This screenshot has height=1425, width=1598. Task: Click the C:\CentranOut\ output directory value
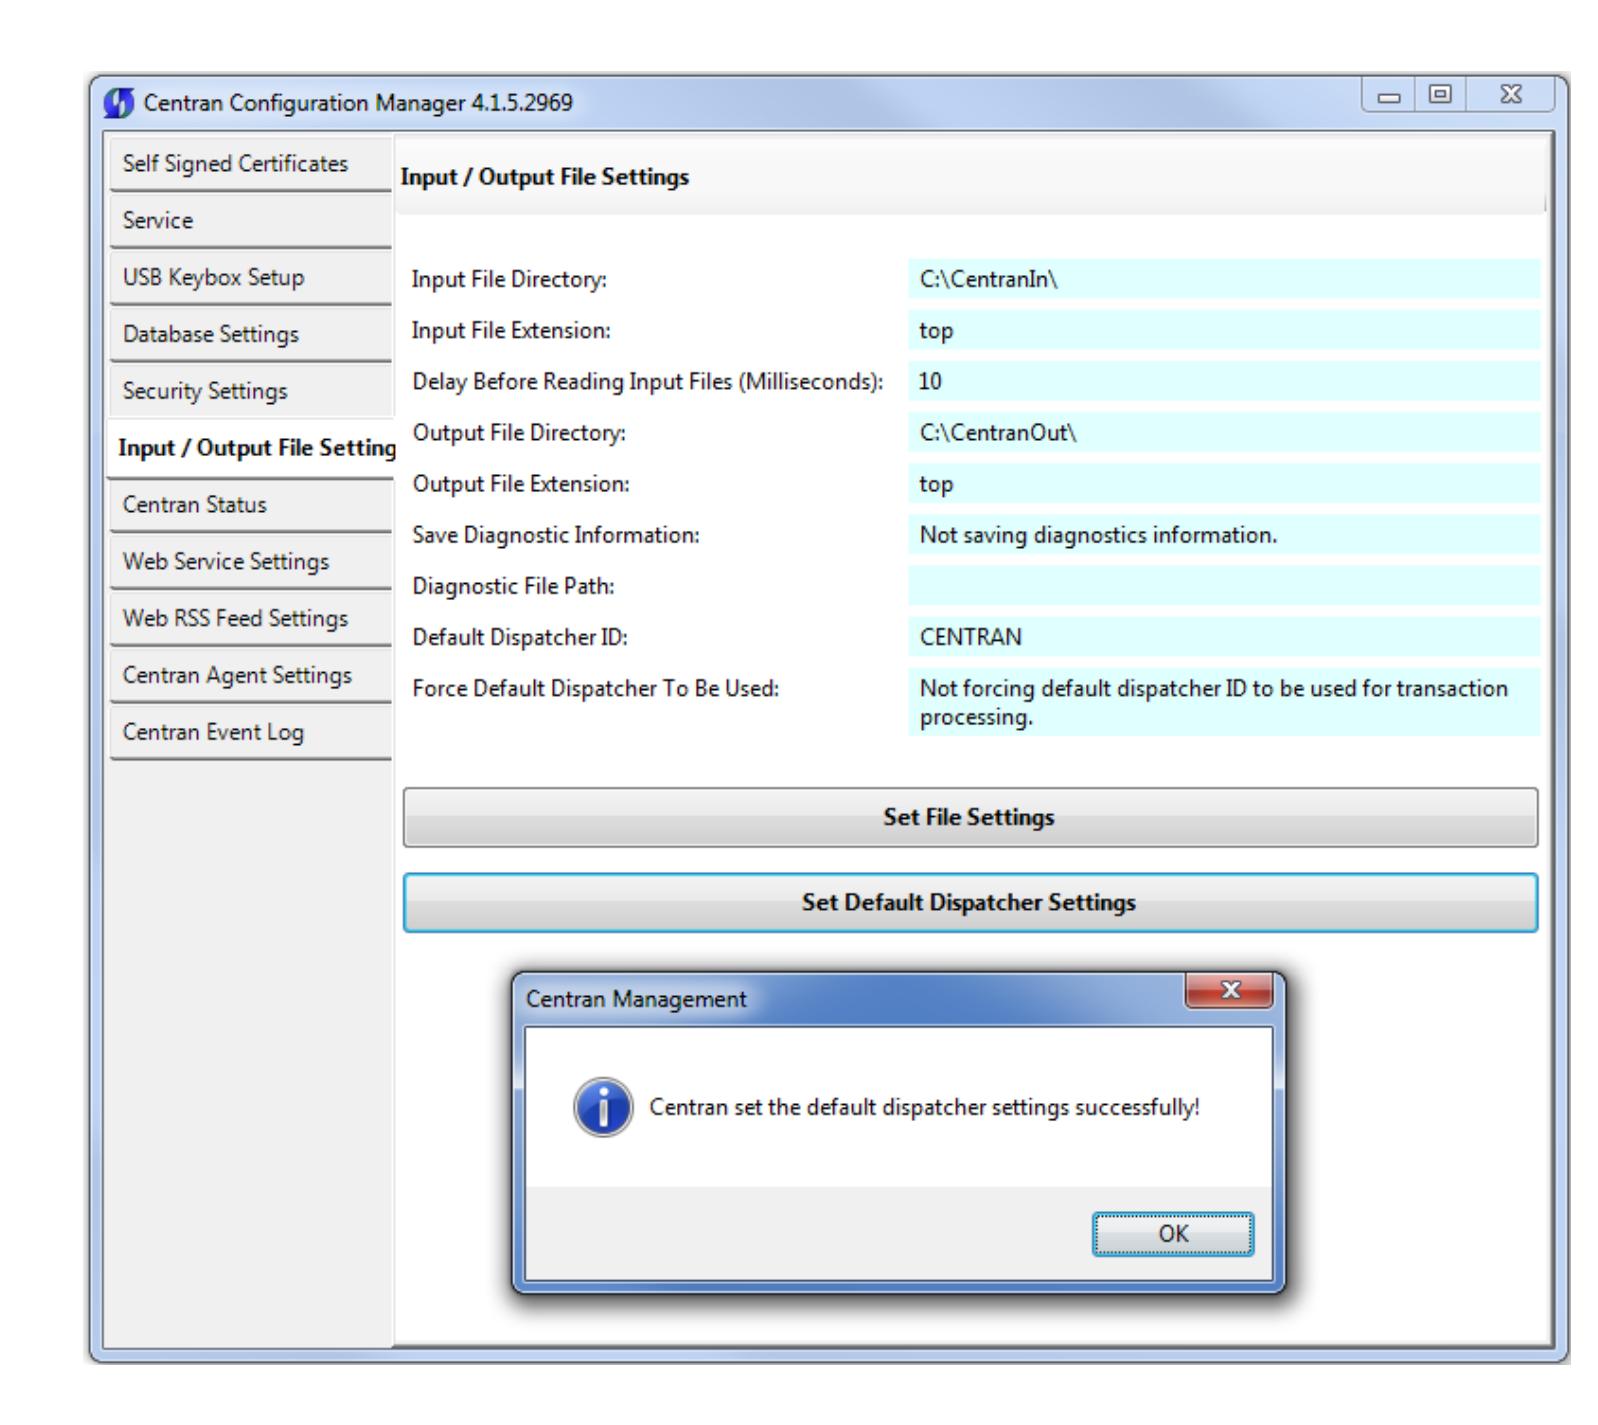pos(1224,433)
